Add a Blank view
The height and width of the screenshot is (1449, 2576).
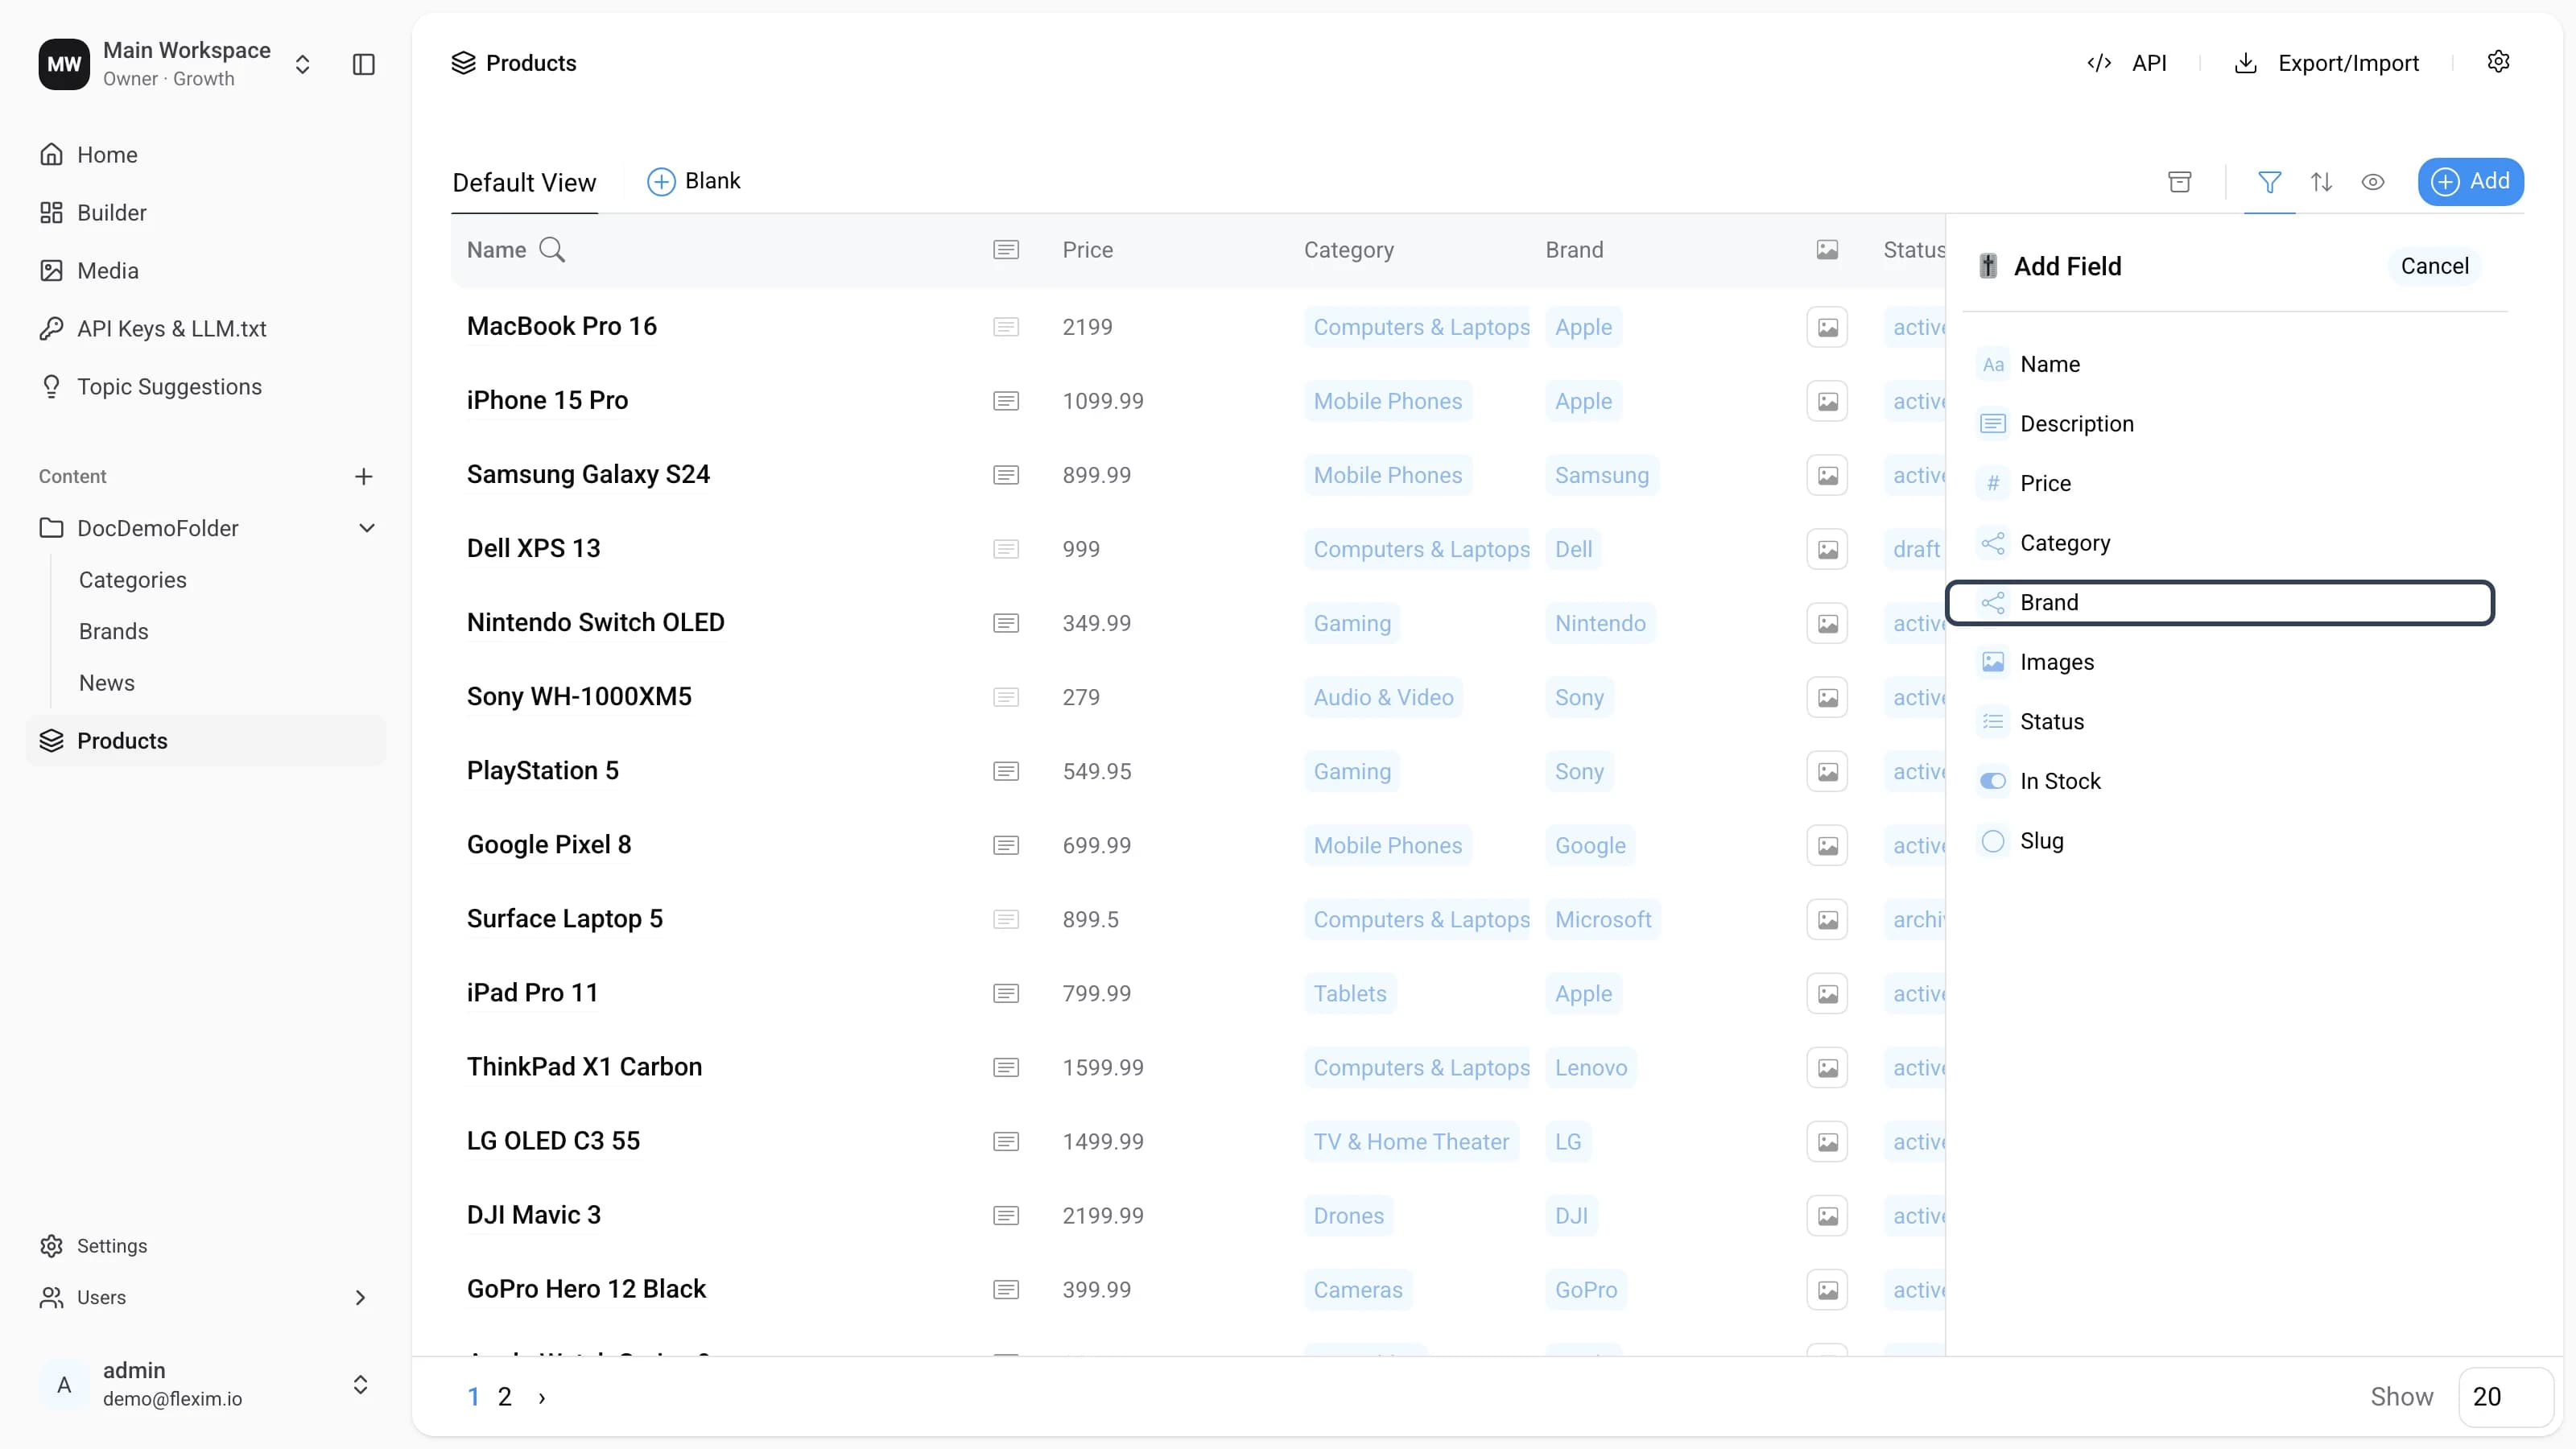[x=694, y=181]
